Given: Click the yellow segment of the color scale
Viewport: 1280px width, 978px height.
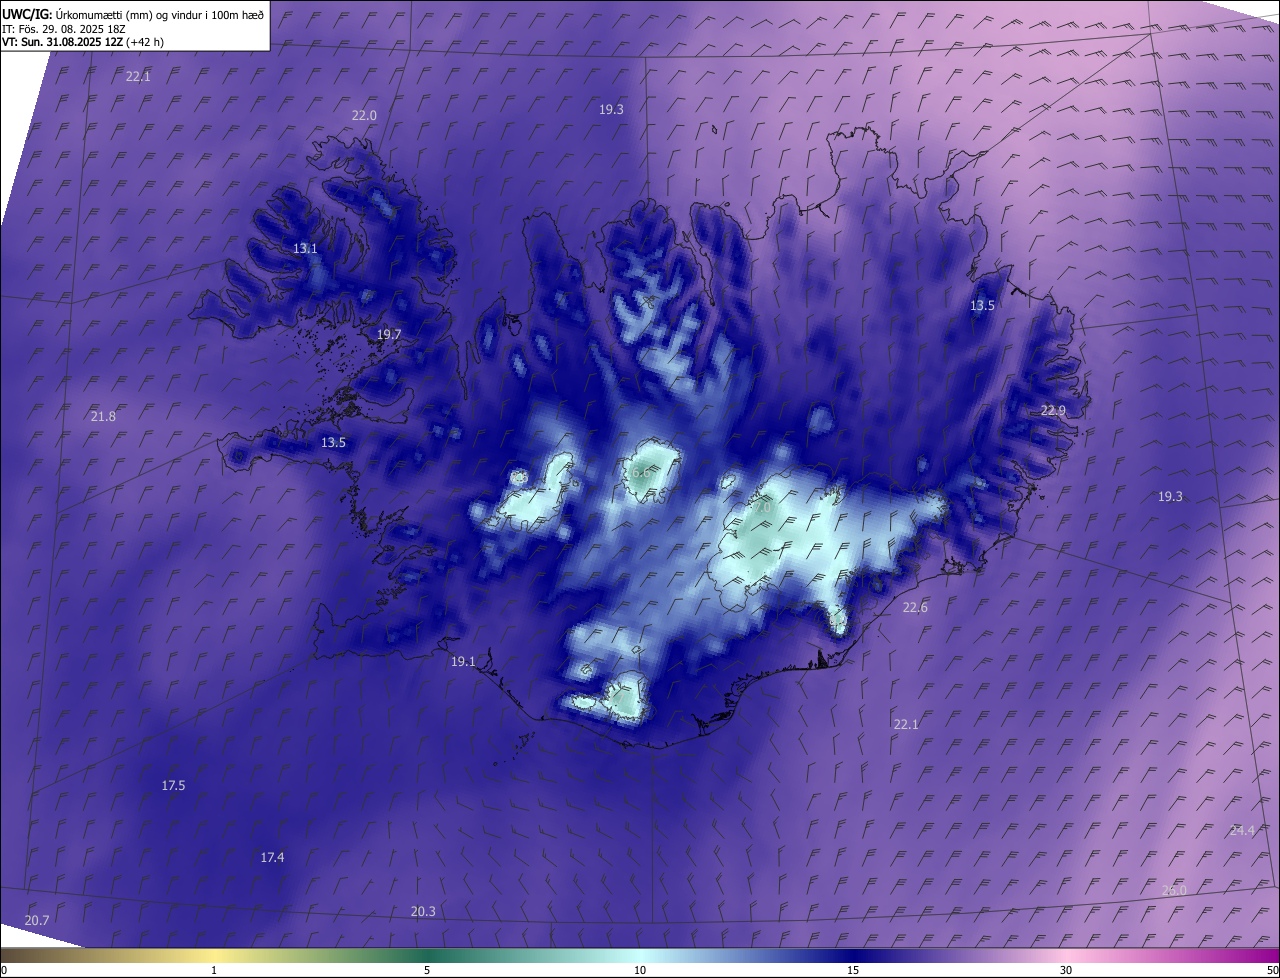Looking at the screenshot, I should (x=215, y=955).
